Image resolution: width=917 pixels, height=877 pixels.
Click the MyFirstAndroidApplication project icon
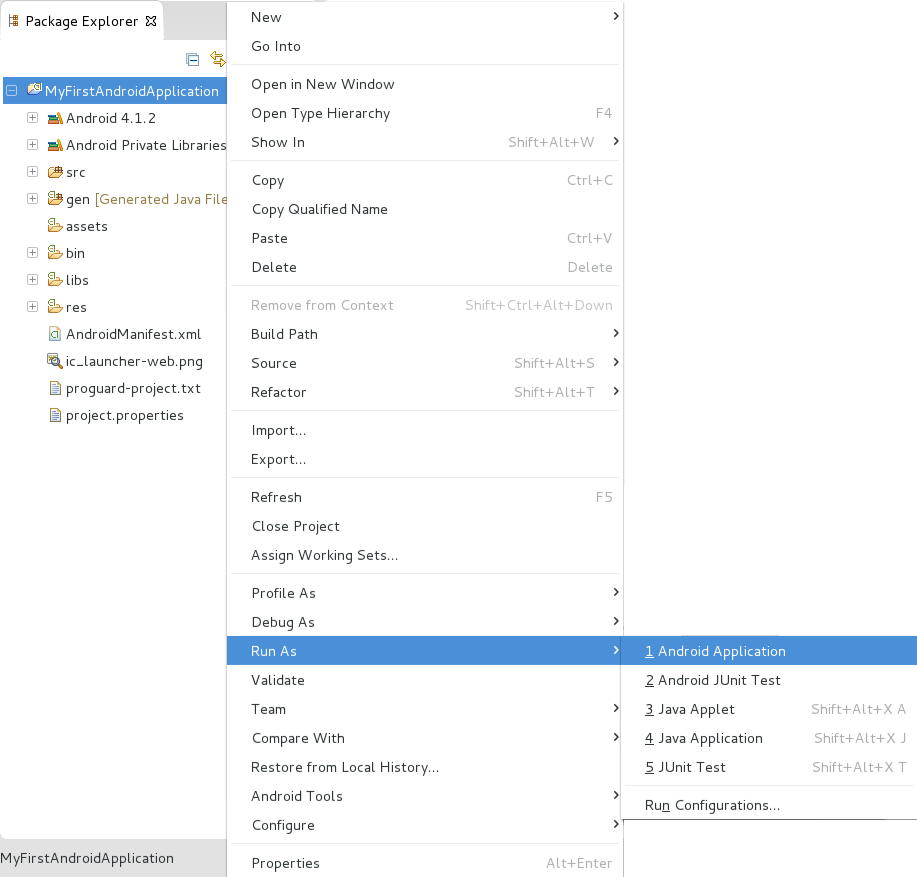(35, 89)
